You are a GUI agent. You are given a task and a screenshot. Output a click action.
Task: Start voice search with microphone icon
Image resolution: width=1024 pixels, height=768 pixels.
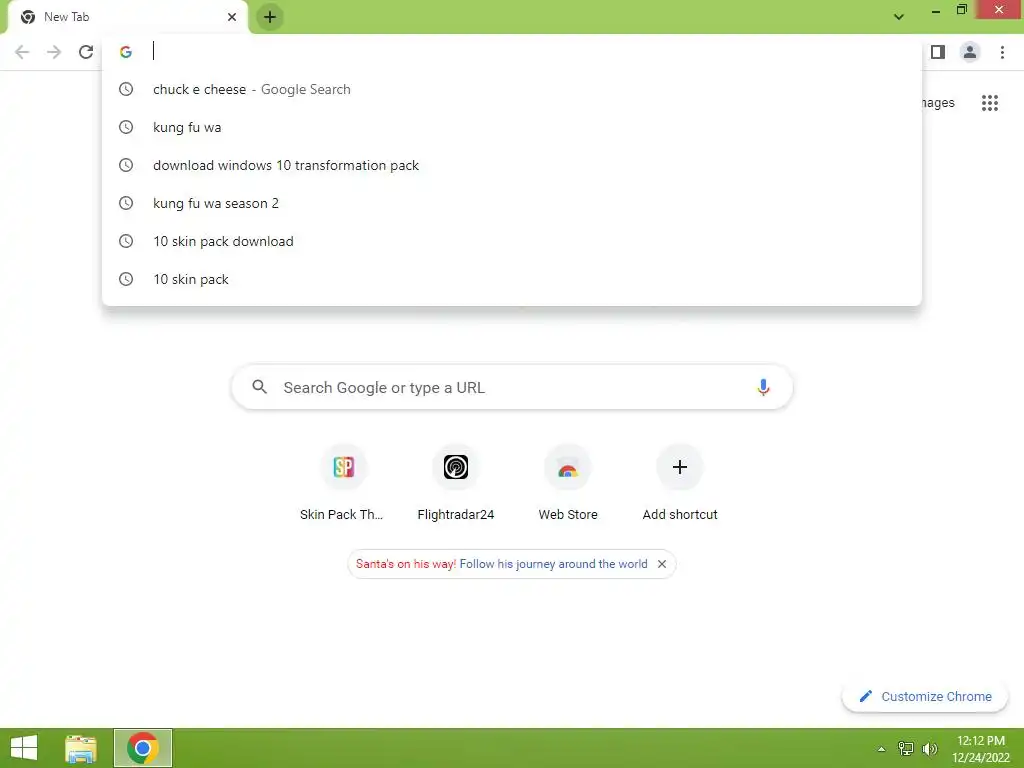click(x=763, y=387)
